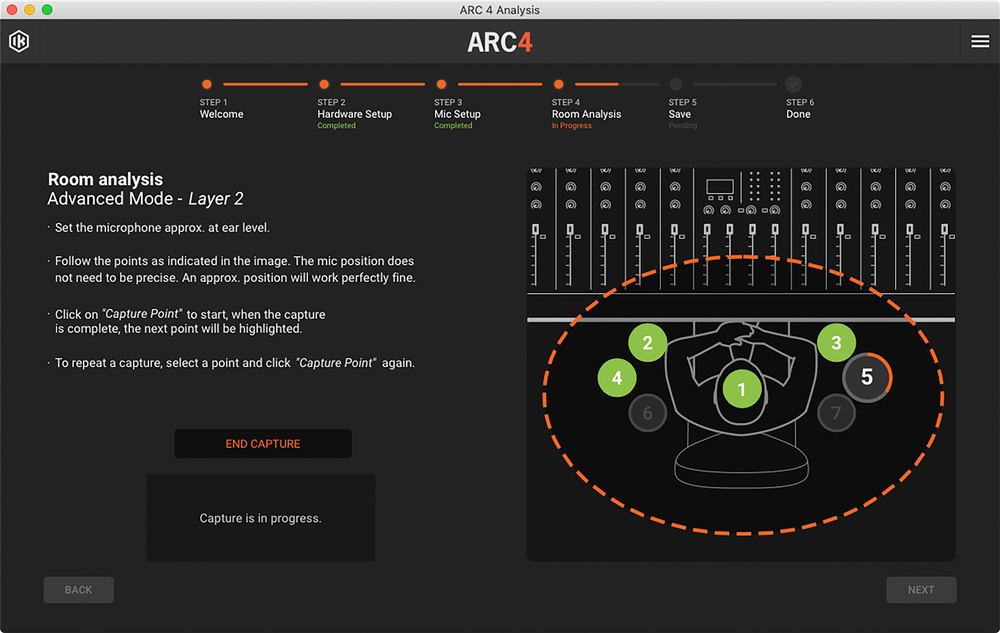Jump to Step 2 Hardware Setup marker
The height and width of the screenshot is (633, 1000).
(x=324, y=85)
